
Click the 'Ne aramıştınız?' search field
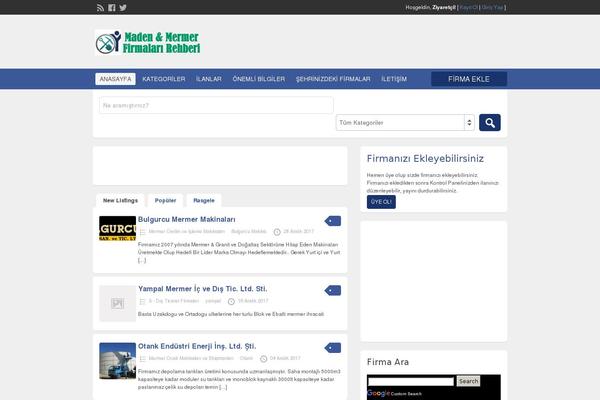[216, 105]
